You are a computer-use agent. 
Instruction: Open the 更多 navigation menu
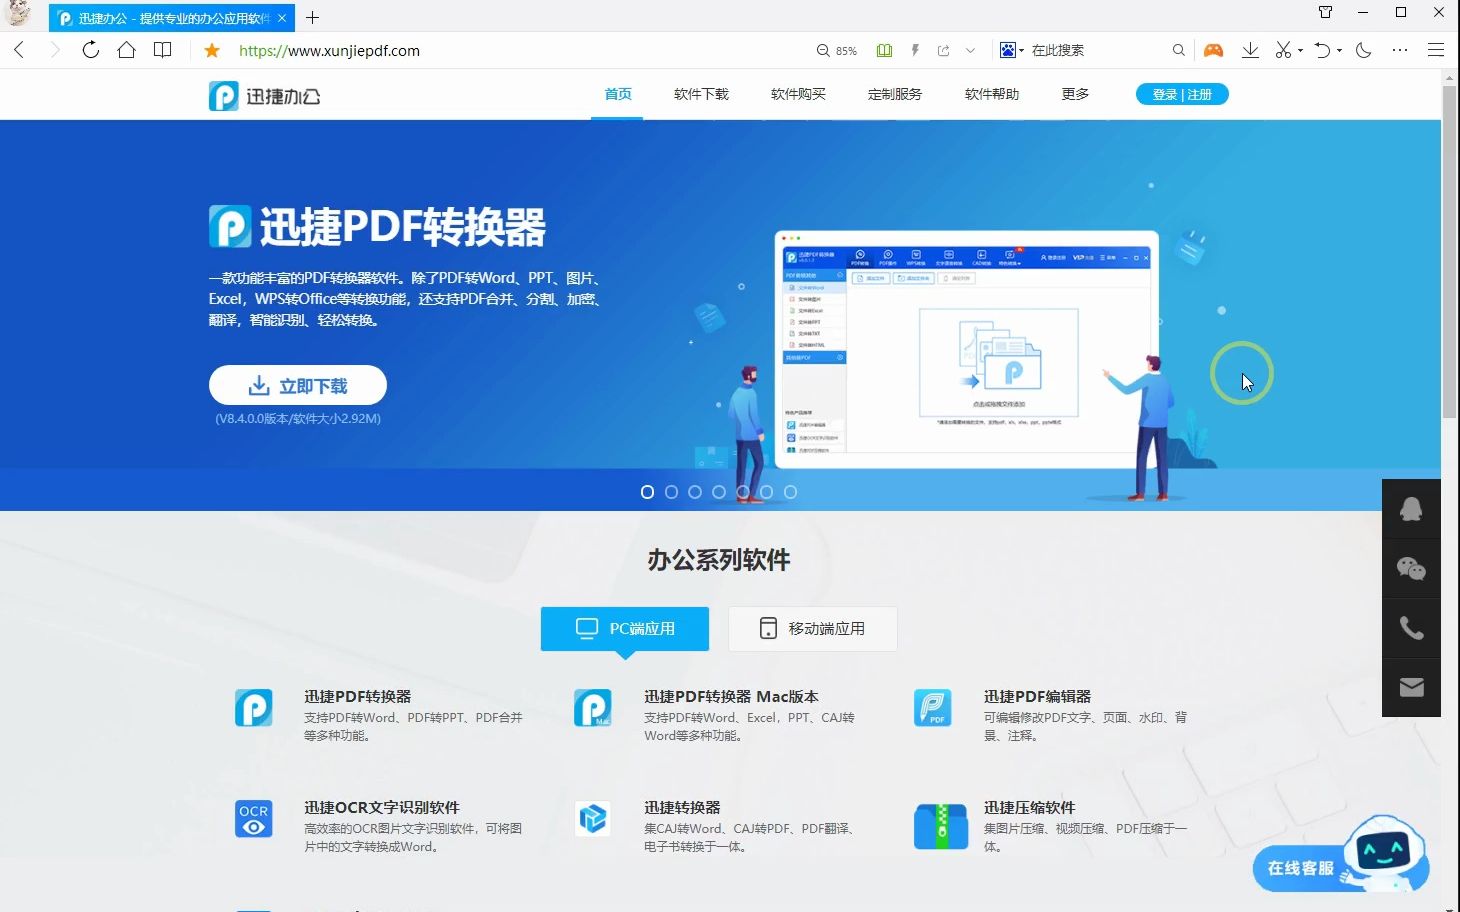(1075, 94)
